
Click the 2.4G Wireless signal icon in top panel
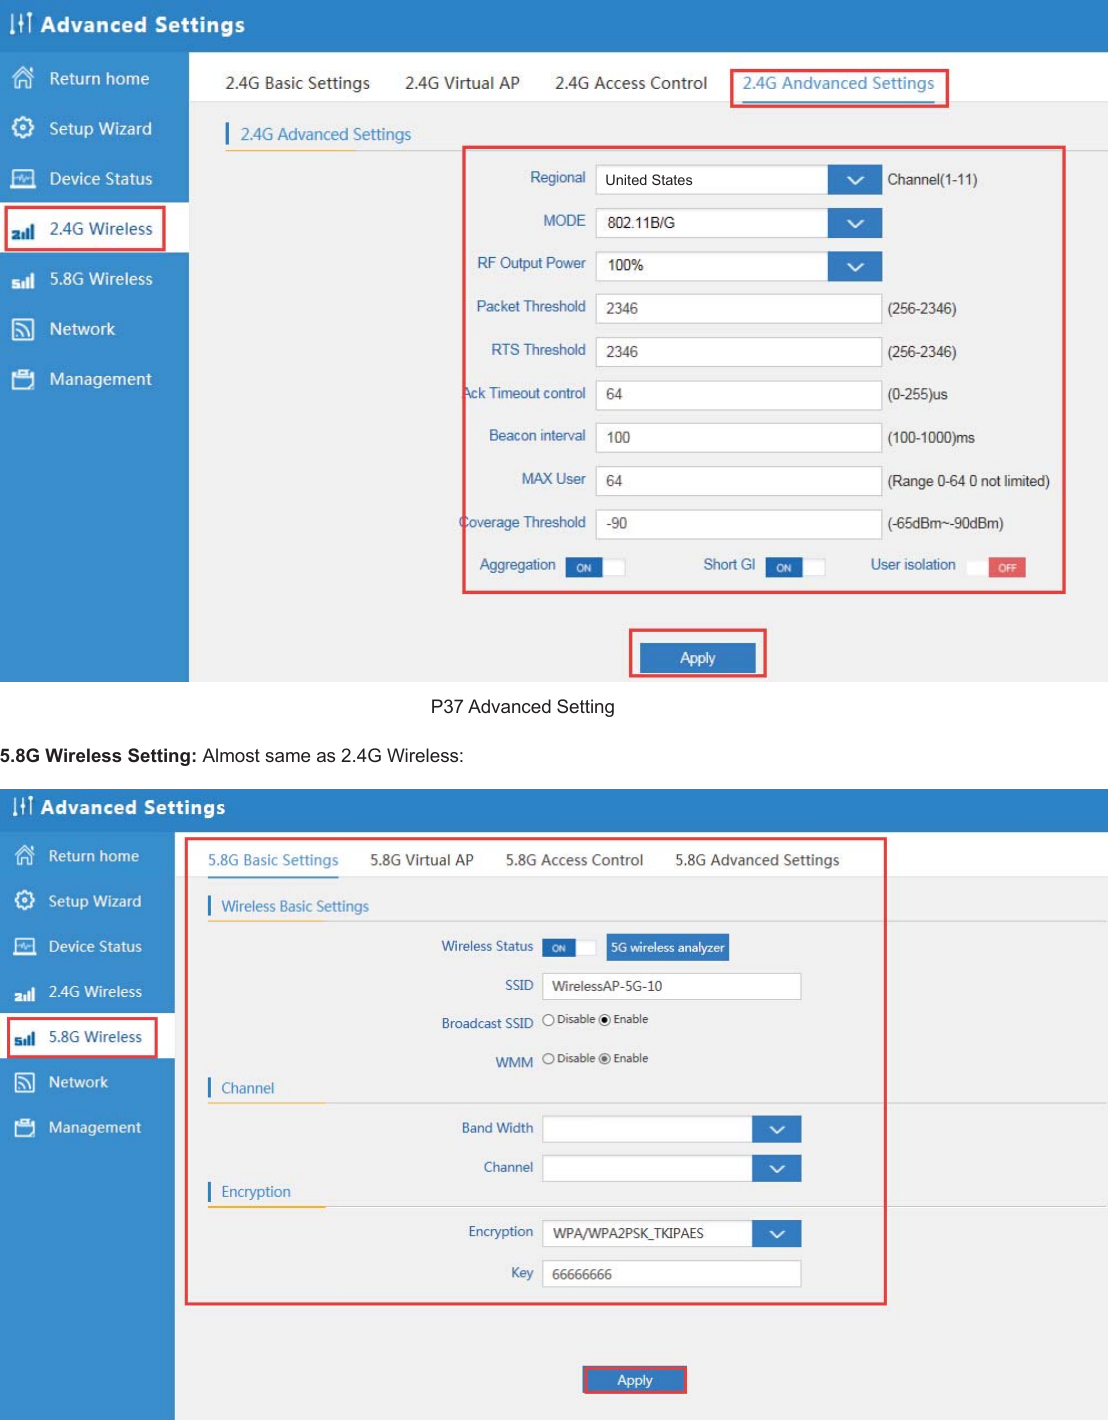[x=23, y=231]
